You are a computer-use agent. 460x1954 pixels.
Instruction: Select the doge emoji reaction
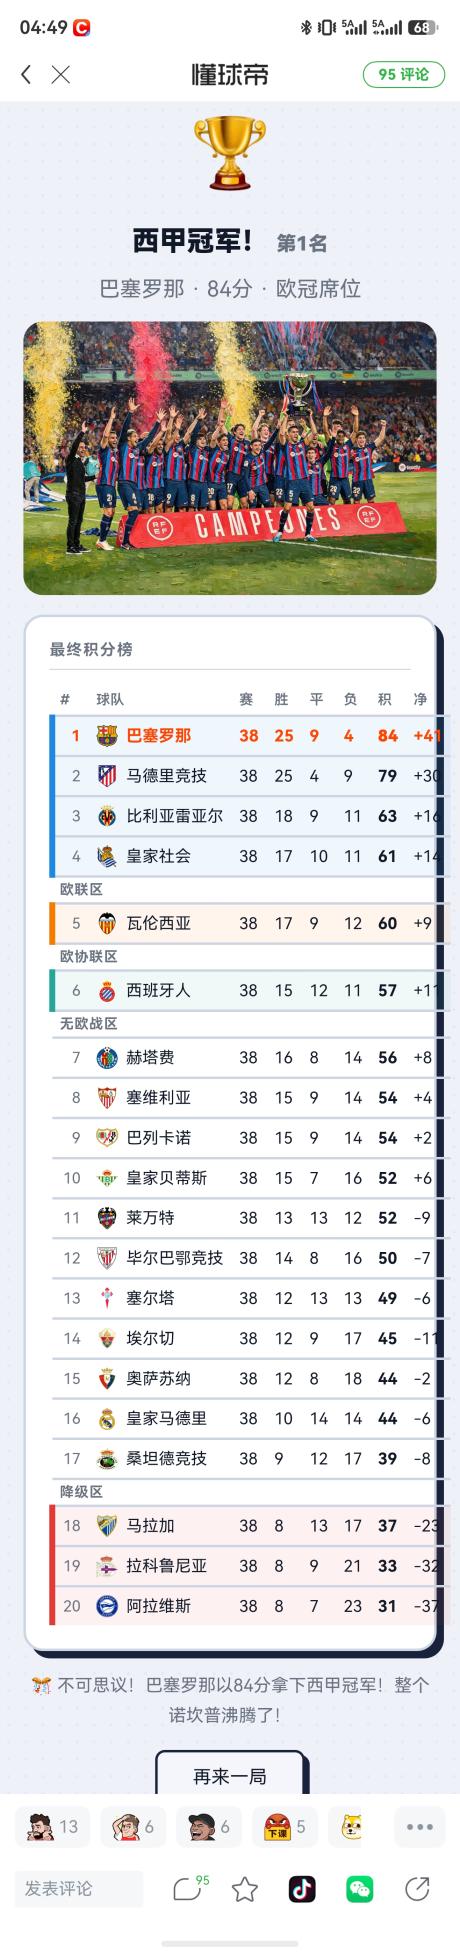coord(352,1826)
